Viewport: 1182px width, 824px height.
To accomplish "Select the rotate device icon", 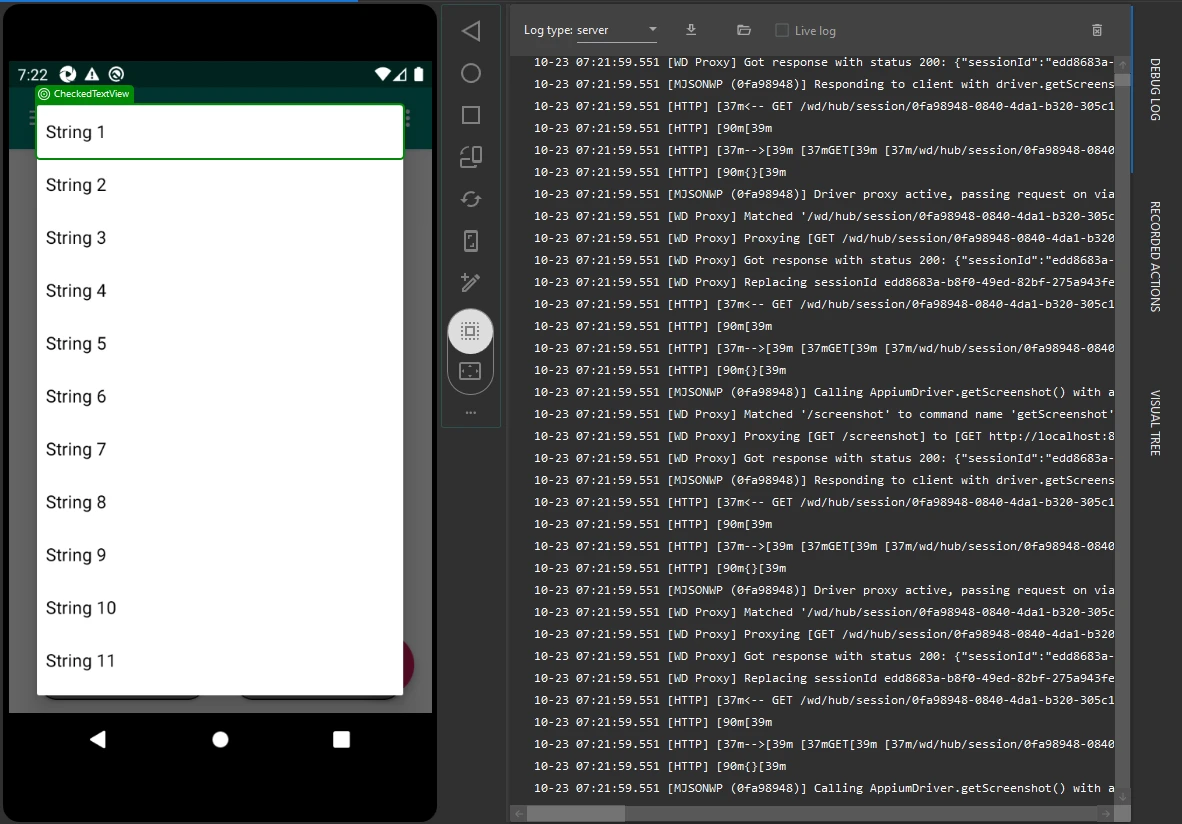I will 471,157.
